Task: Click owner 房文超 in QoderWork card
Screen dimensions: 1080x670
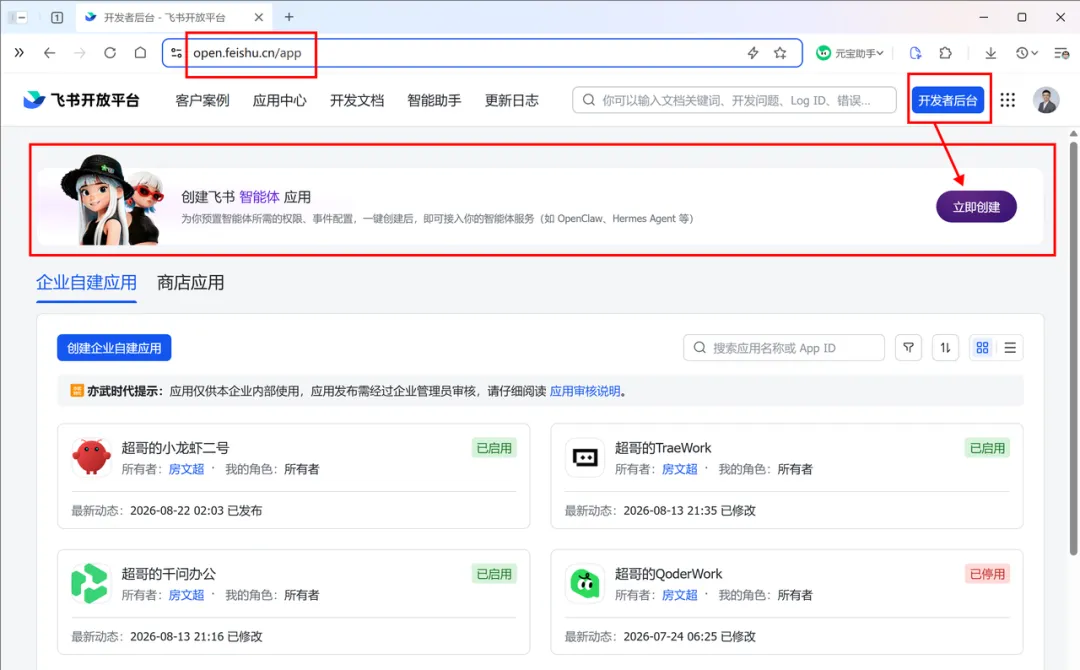Action: pyautogui.click(x=679, y=596)
